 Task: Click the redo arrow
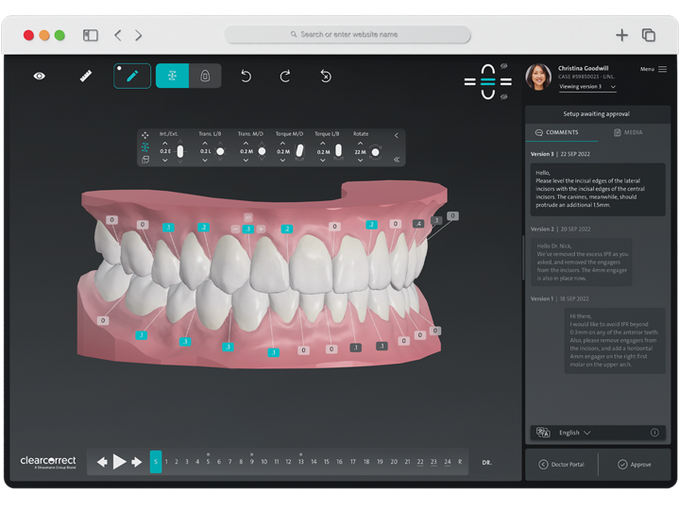coord(285,76)
